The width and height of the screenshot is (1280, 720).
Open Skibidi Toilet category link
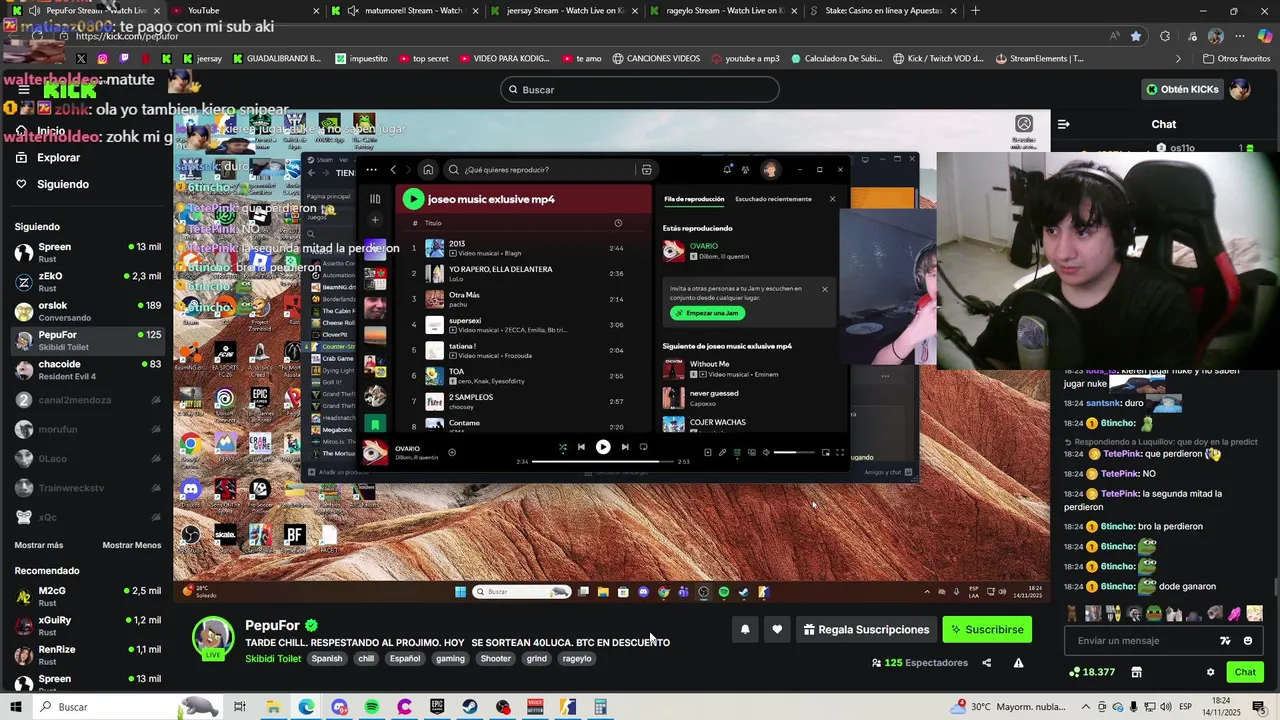point(273,659)
